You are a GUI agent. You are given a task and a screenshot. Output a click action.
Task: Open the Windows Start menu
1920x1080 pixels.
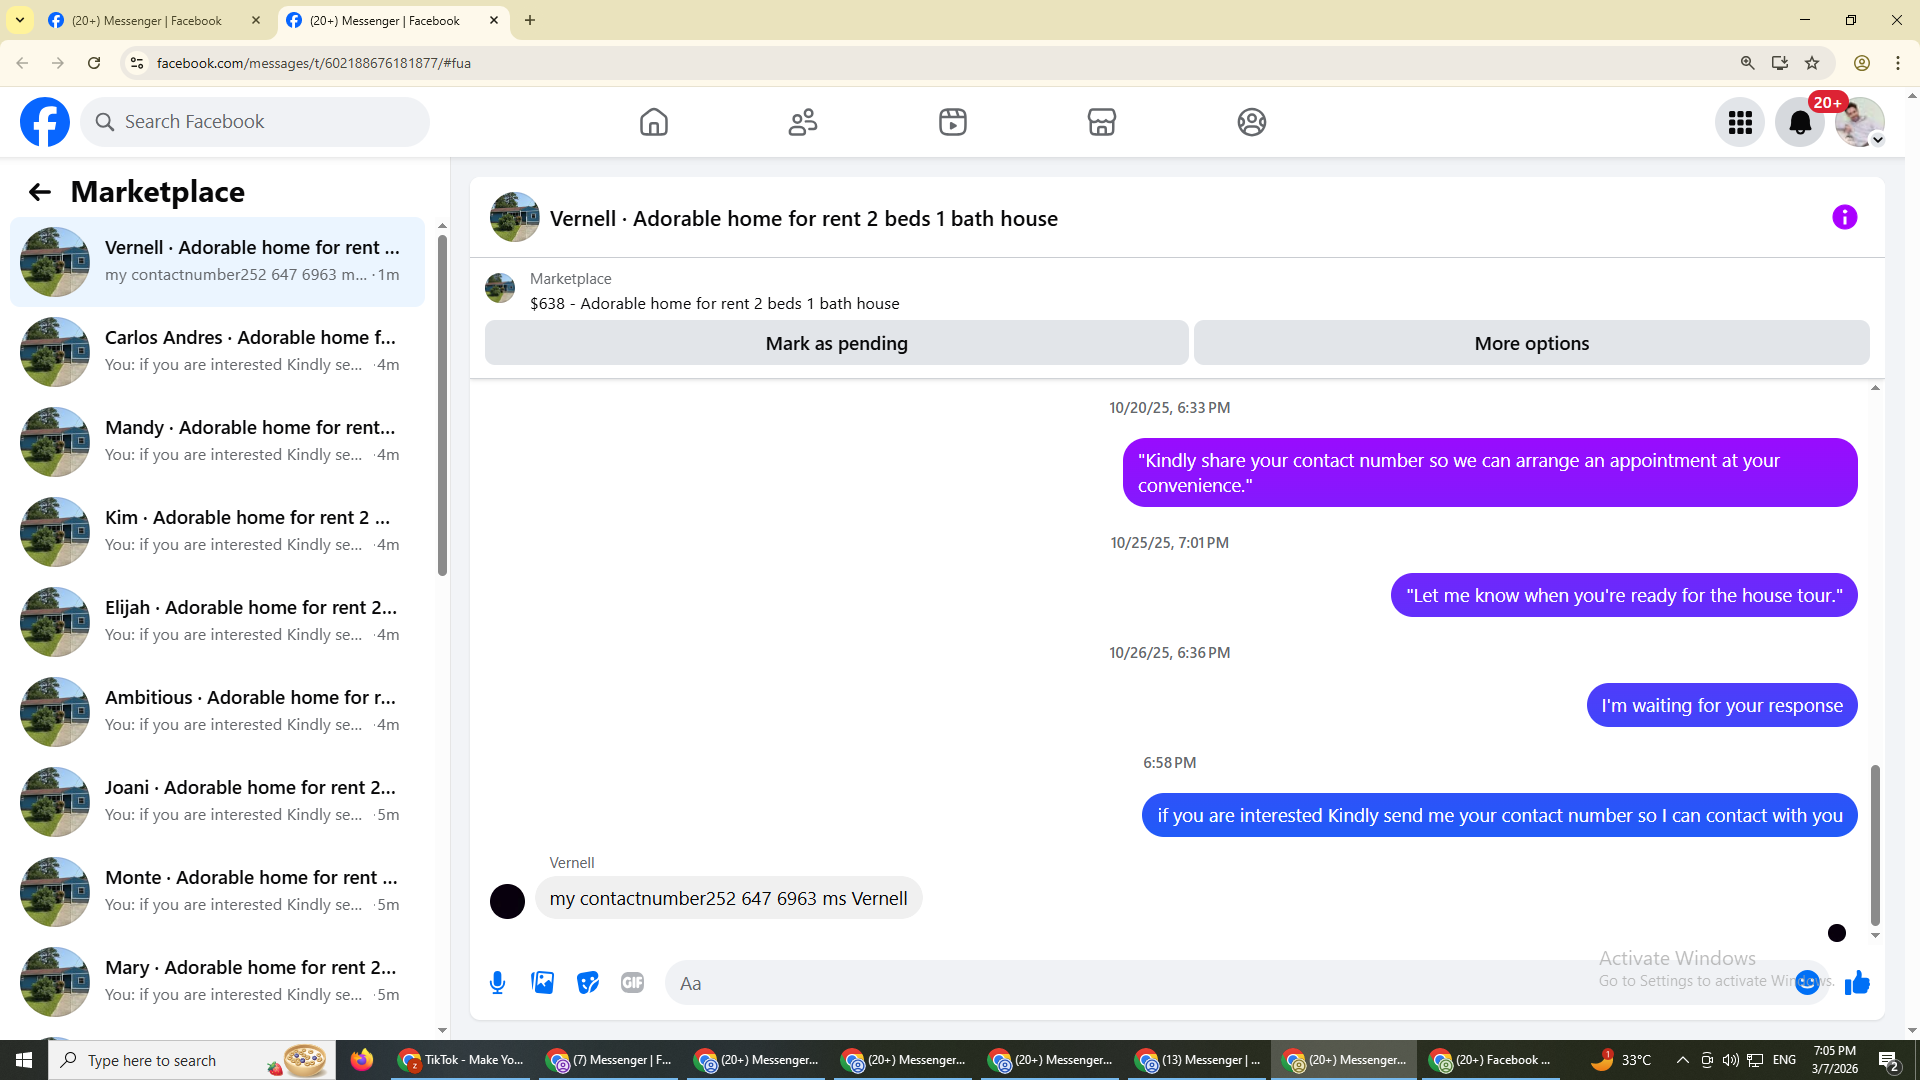[24, 1060]
